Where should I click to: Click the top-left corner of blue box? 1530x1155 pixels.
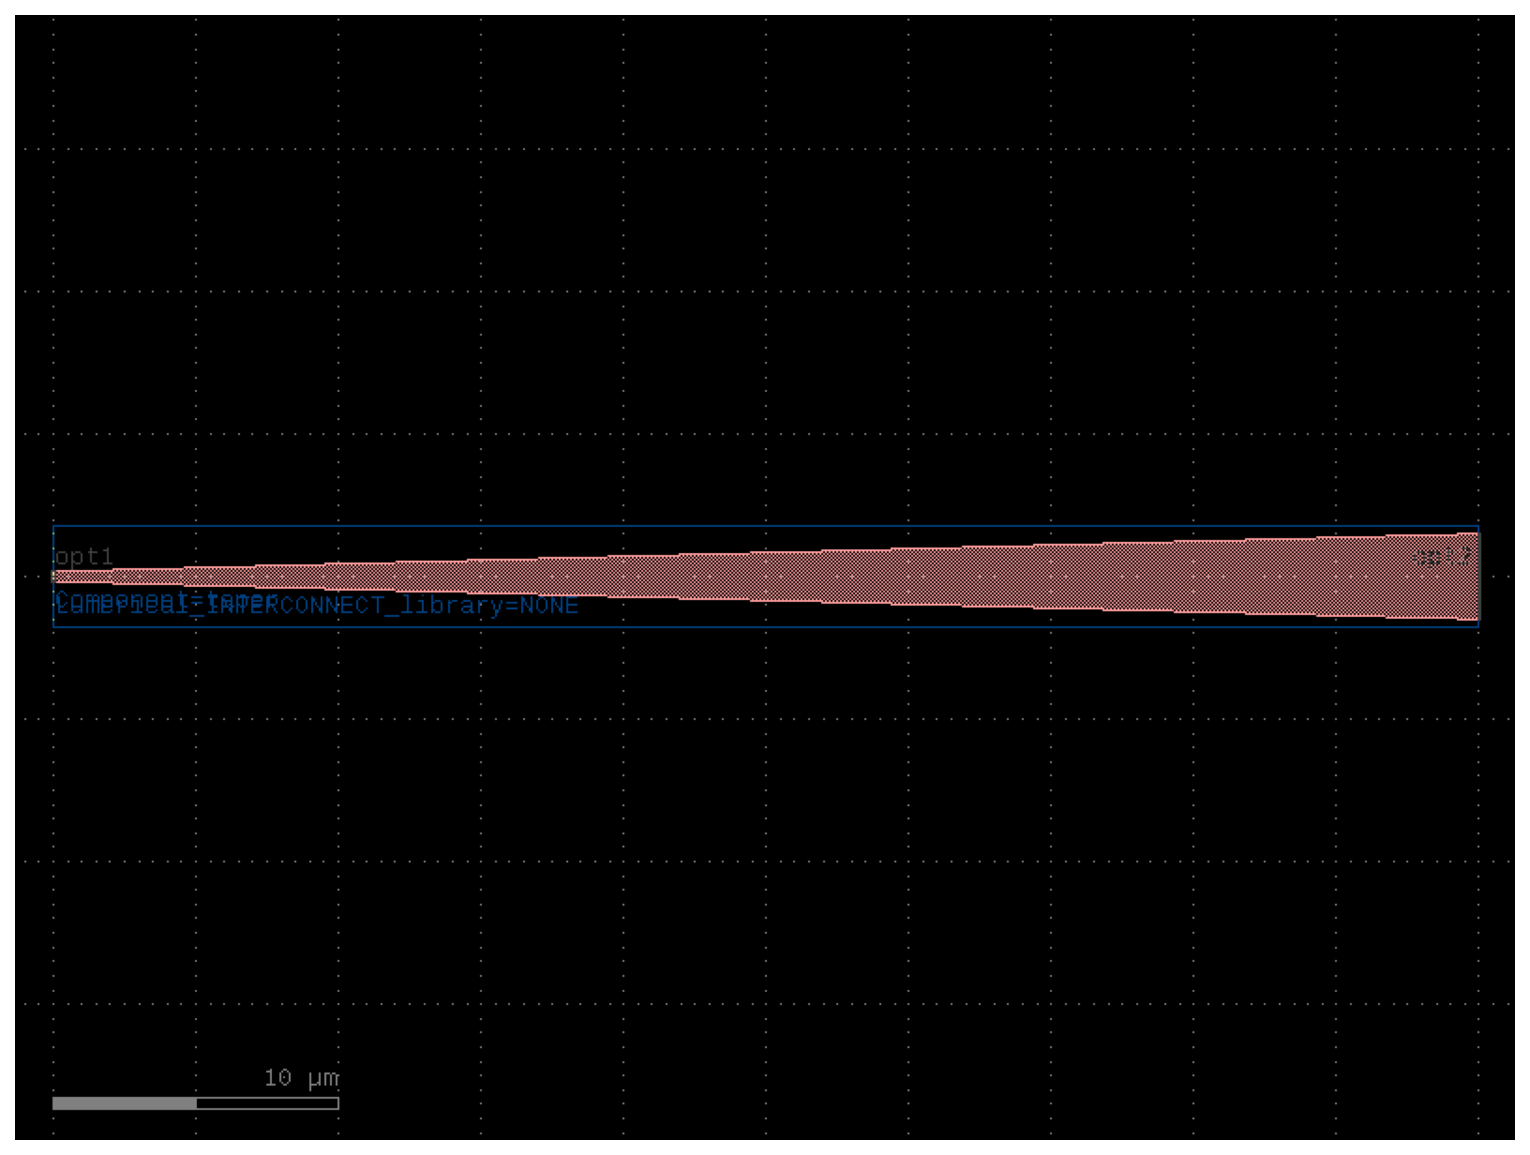tap(53, 526)
